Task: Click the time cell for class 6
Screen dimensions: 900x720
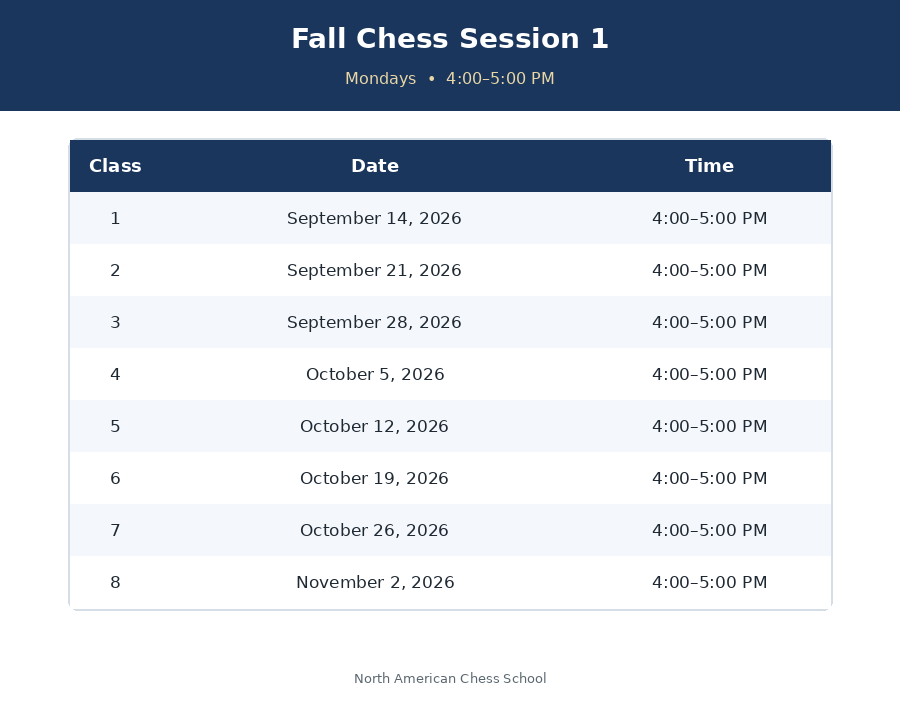Action: tap(709, 478)
